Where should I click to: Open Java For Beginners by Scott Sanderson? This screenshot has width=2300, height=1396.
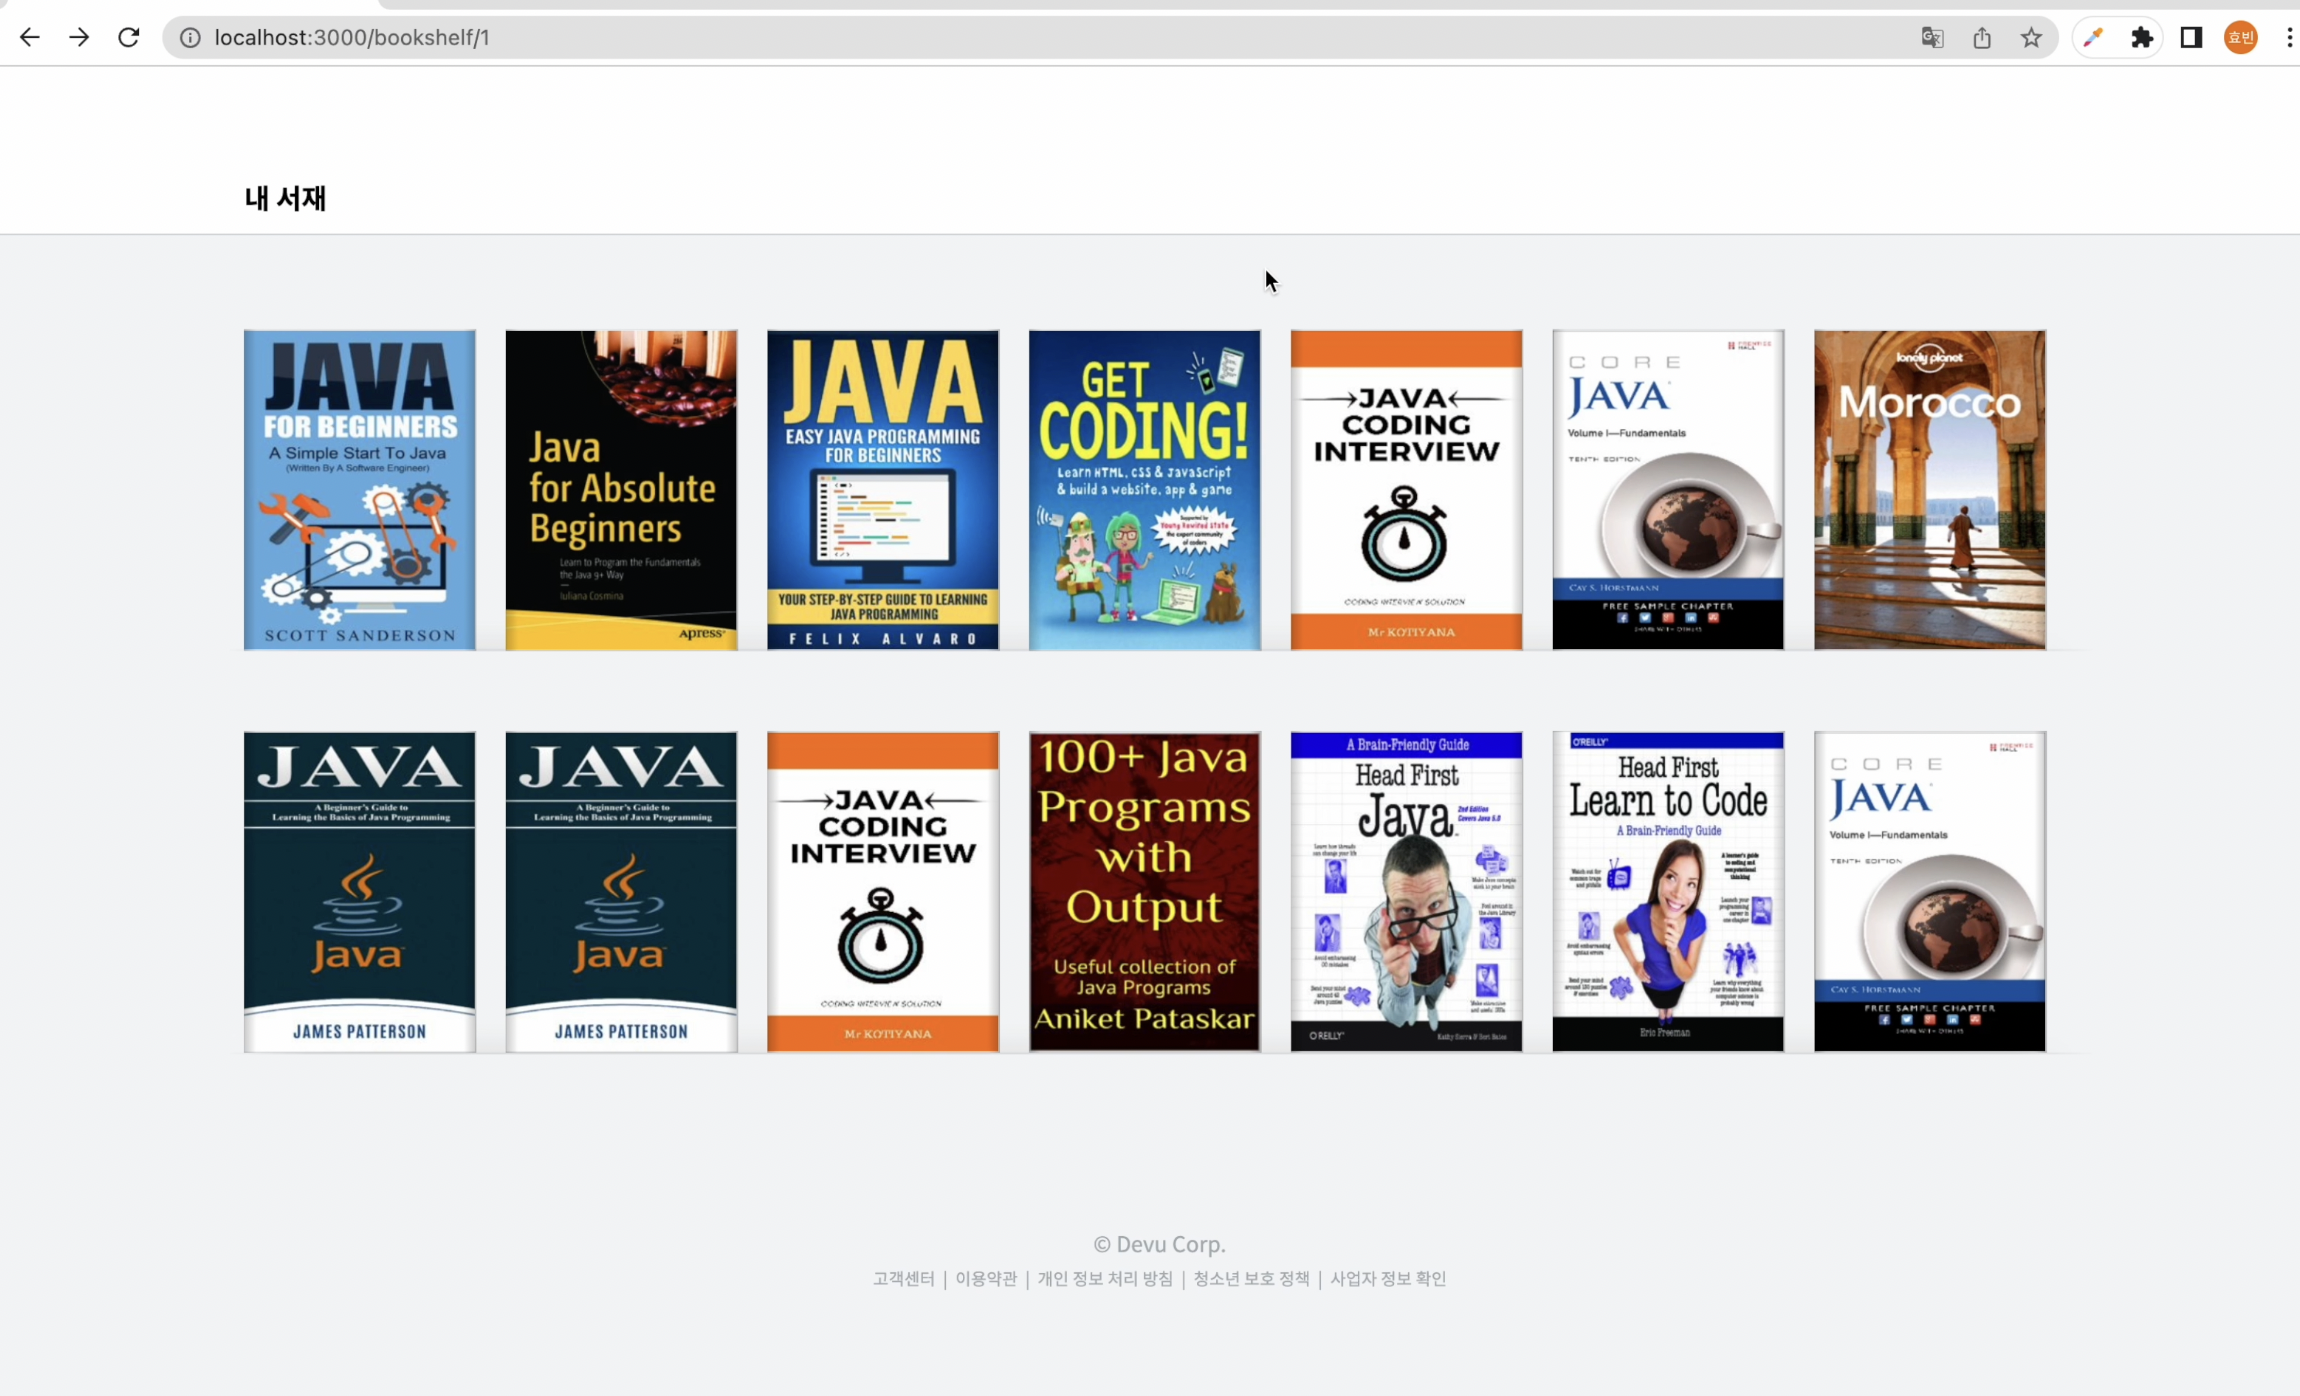(360, 490)
